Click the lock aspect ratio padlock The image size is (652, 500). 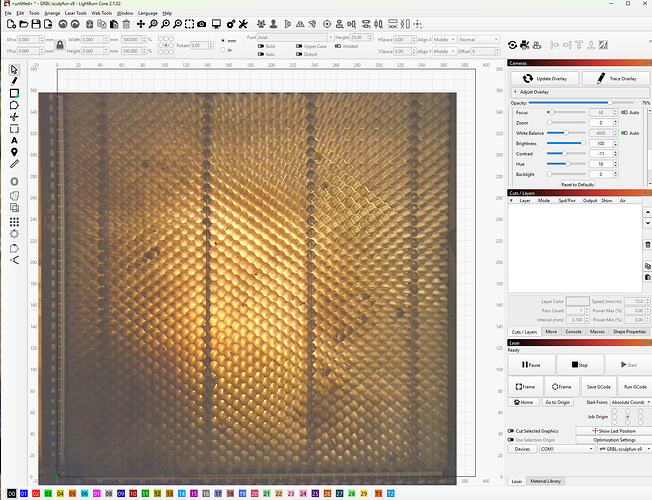click(x=60, y=45)
